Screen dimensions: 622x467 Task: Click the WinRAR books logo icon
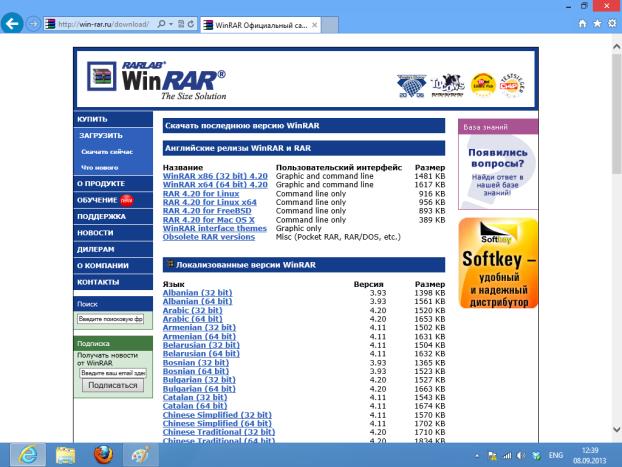pos(102,76)
